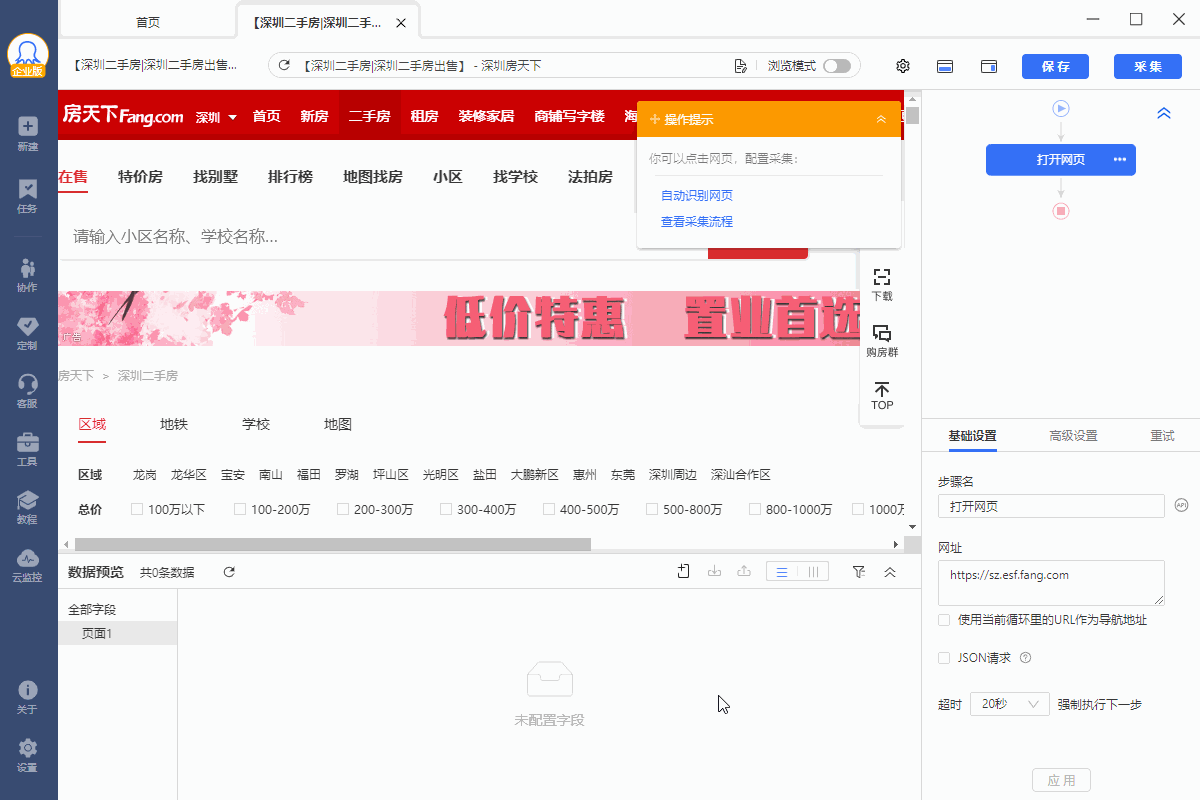Switch data preview to list view icon
1200x800 pixels.
pos(782,572)
